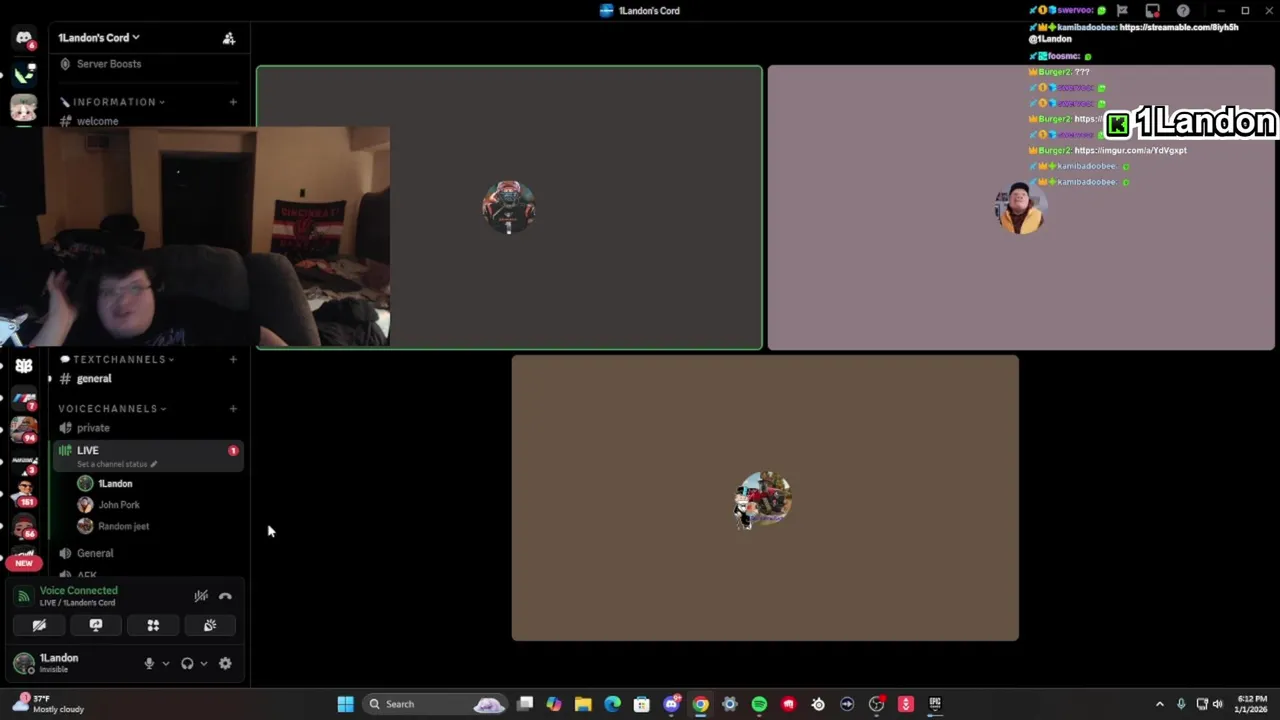Add a channel to TEXTCHANNELS category
1280x720 pixels.
(x=233, y=359)
